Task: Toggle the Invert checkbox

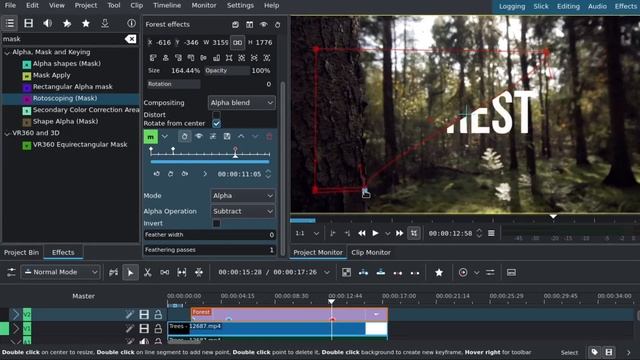Action: (x=216, y=223)
